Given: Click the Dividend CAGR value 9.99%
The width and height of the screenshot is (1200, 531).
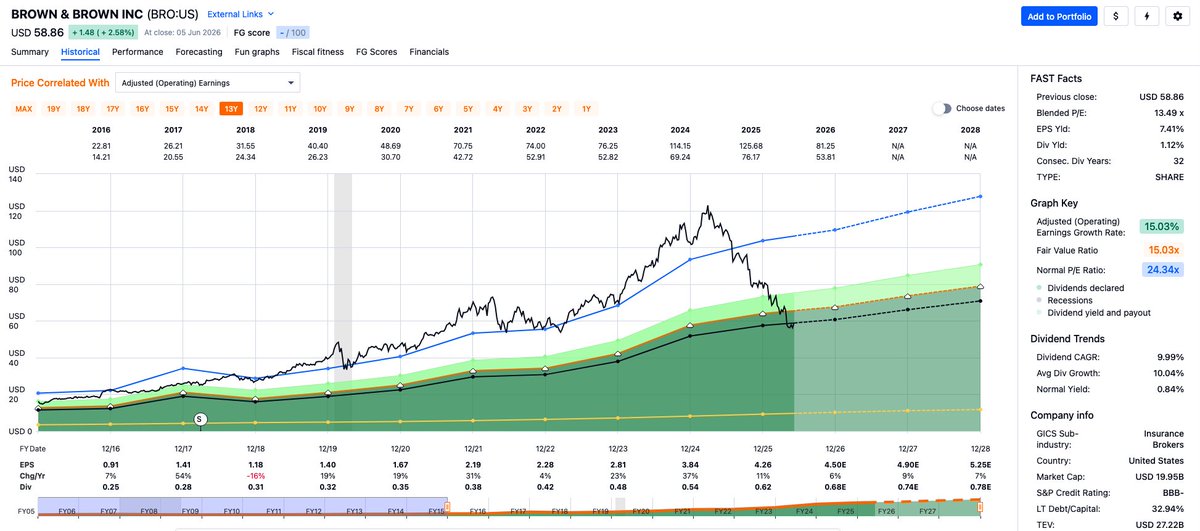Looking at the screenshot, I should 1170,357.
